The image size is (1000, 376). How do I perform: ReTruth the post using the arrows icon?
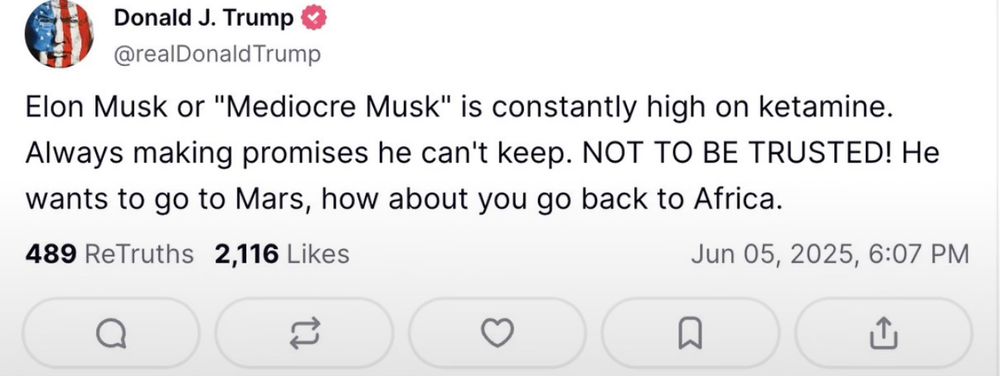pos(304,333)
